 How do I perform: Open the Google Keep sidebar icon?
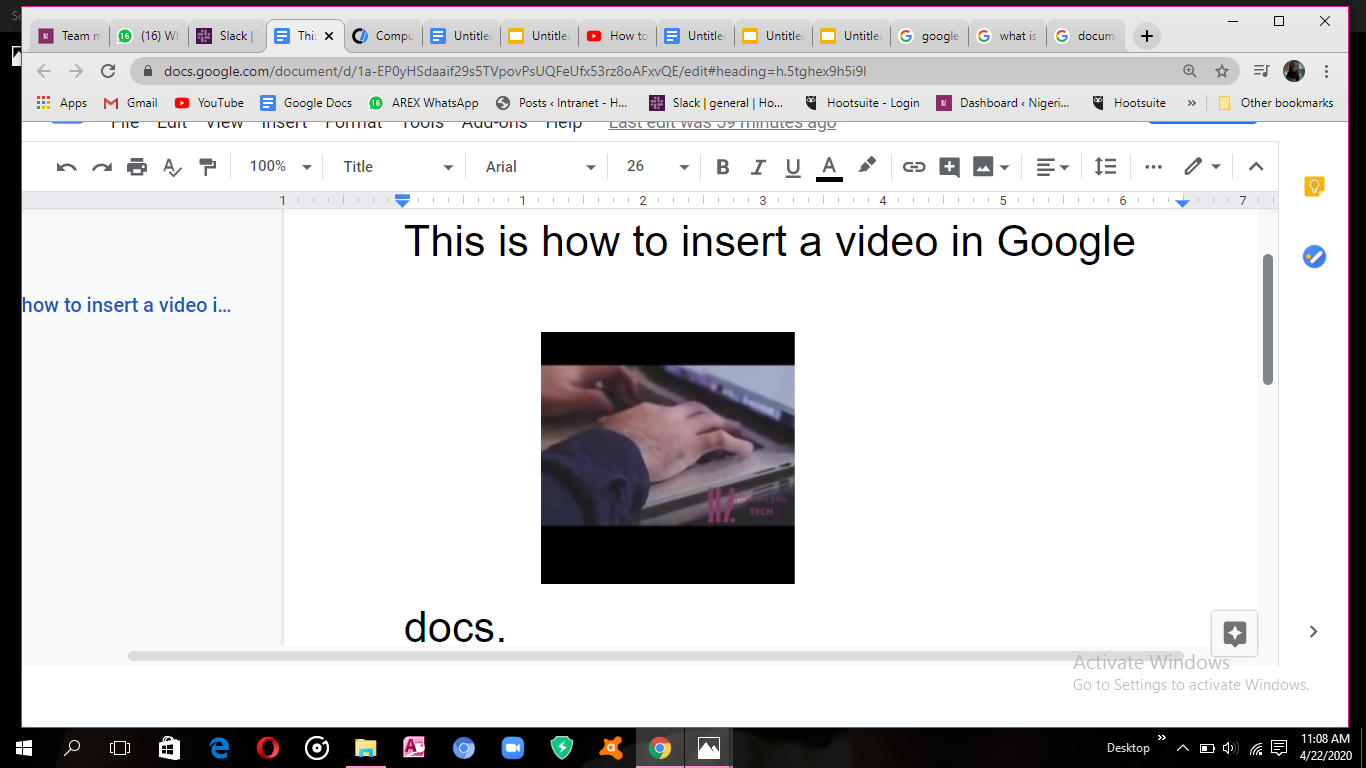[x=1314, y=186]
